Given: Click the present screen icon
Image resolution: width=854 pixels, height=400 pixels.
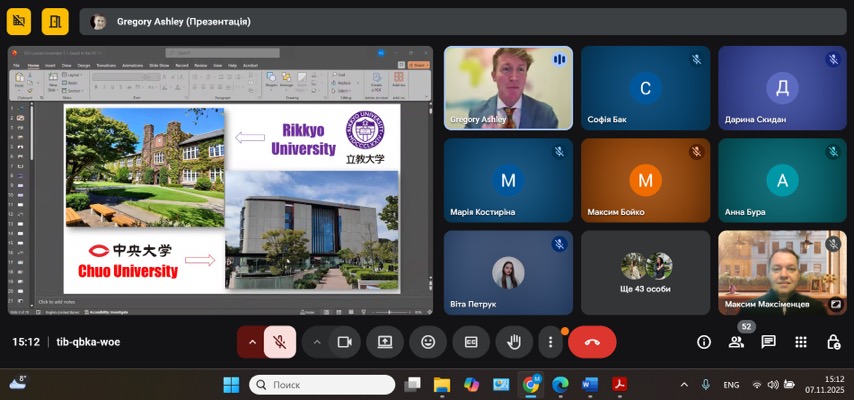Looking at the screenshot, I should (x=385, y=342).
